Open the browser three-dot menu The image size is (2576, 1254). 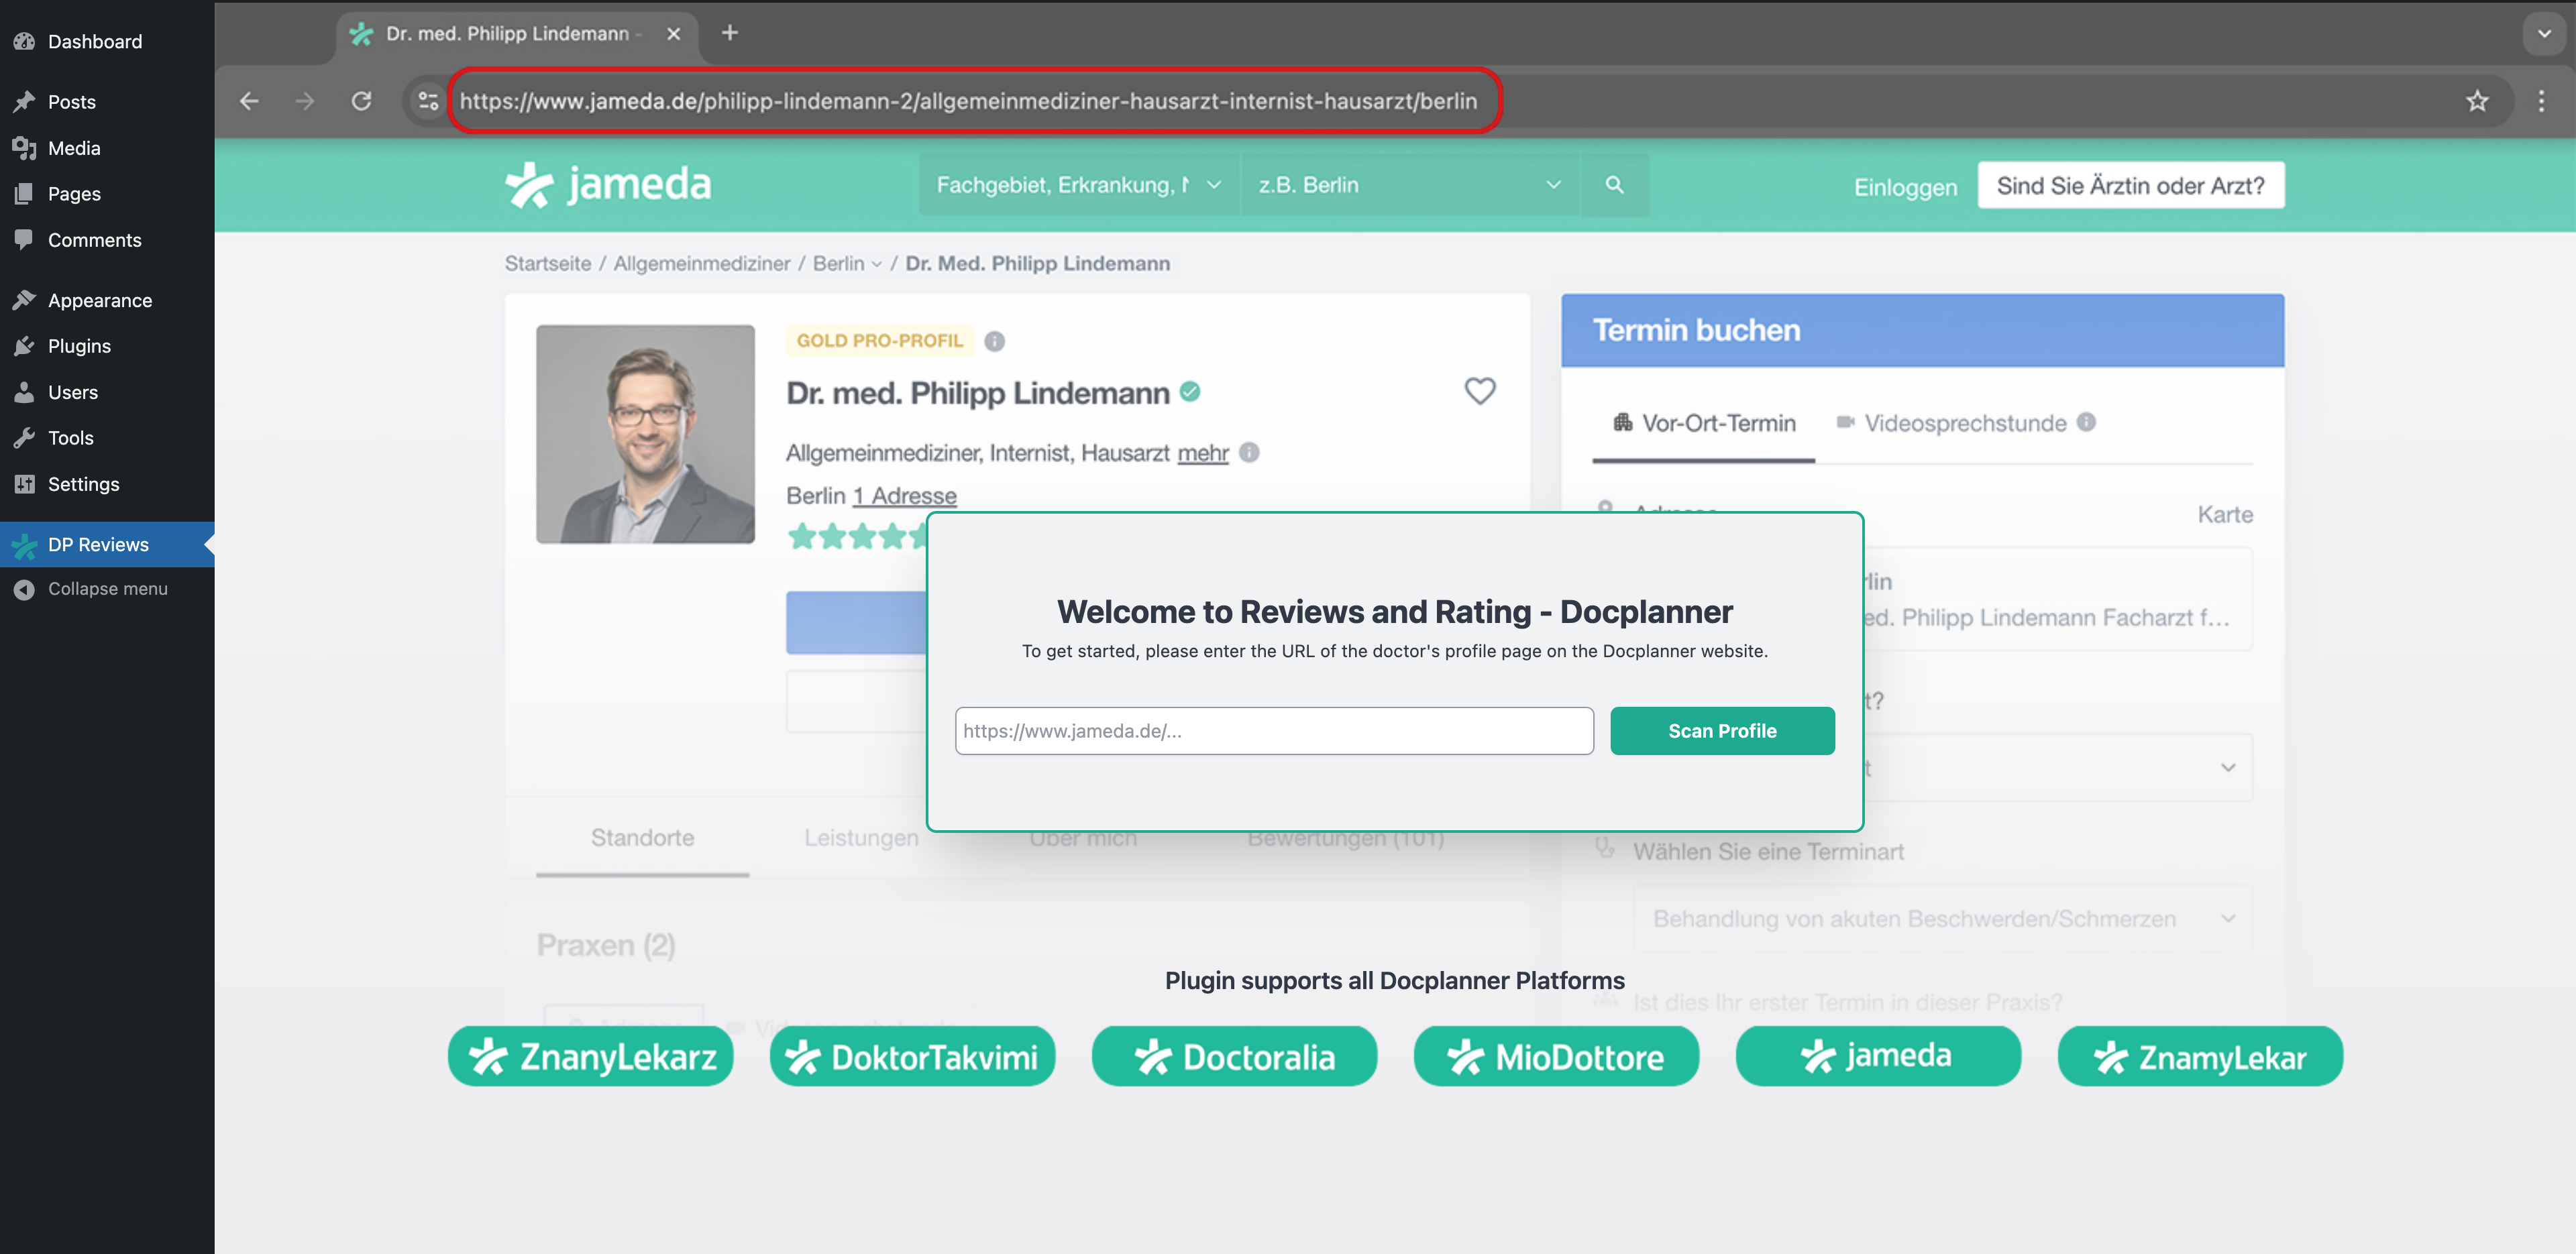click(x=2541, y=101)
